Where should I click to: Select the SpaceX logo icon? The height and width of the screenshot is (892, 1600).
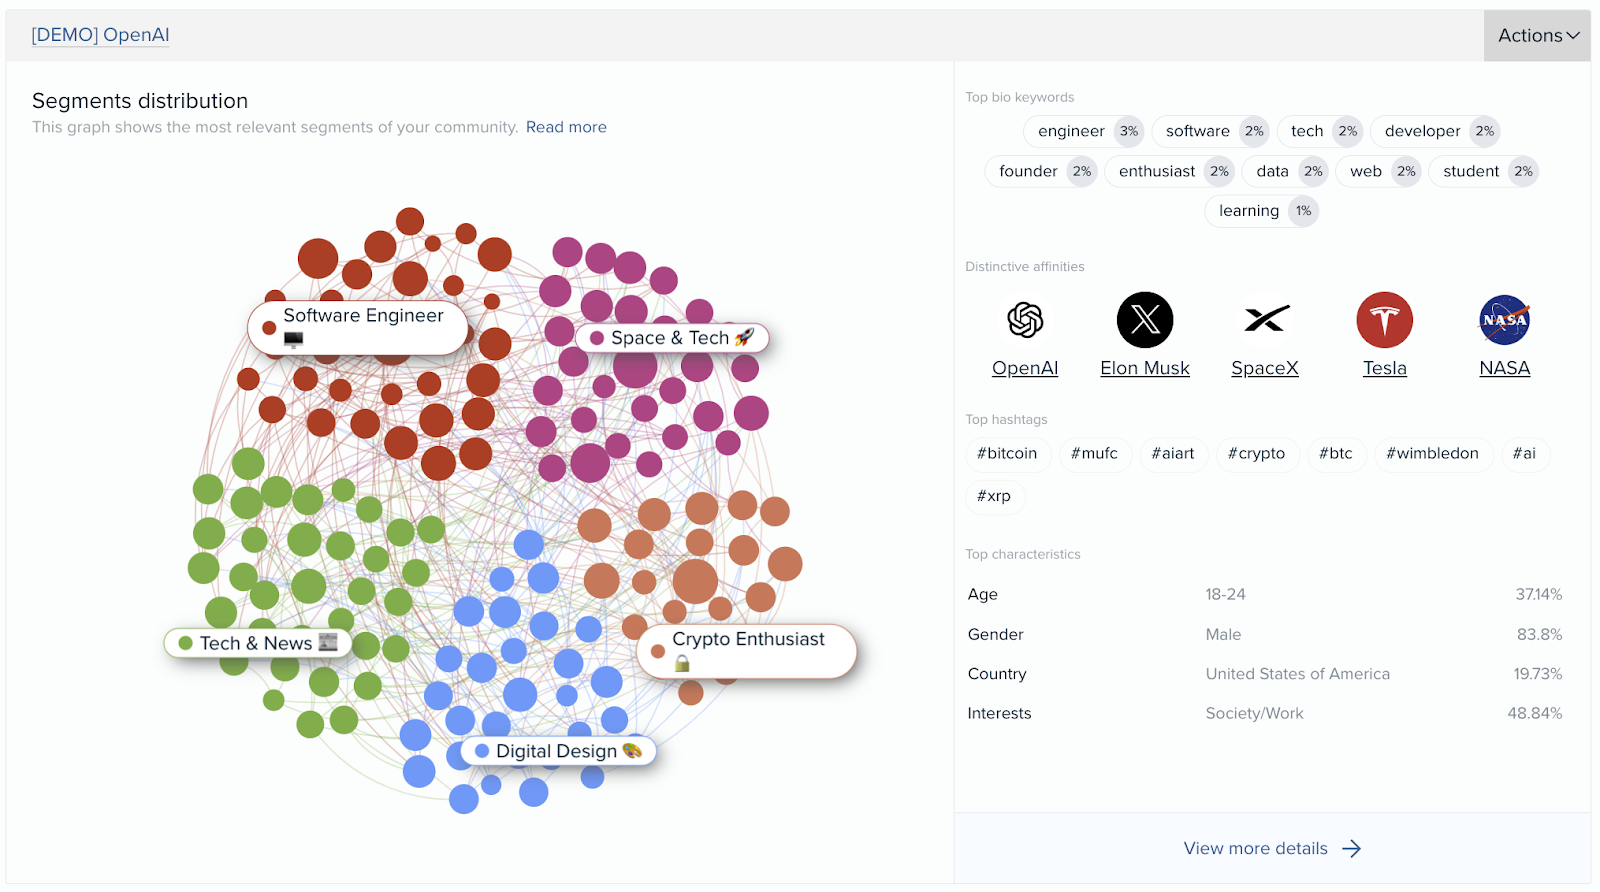(x=1265, y=320)
